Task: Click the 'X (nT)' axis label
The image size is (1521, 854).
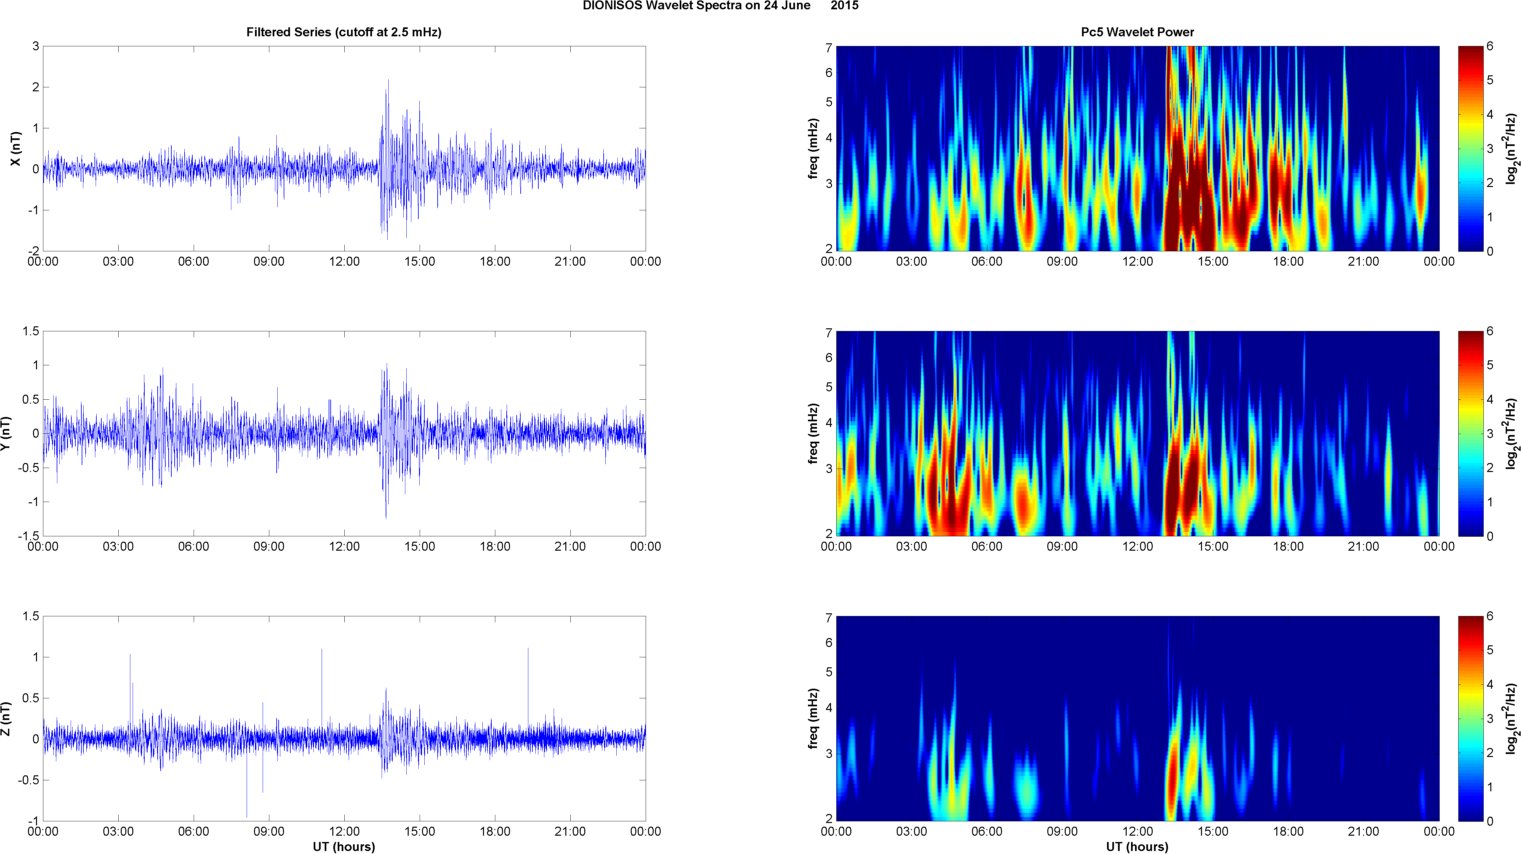Action: (x=15, y=149)
